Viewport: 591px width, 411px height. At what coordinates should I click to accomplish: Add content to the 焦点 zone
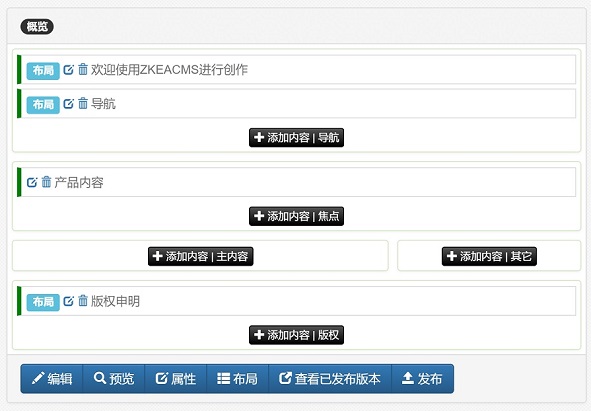coord(296,216)
